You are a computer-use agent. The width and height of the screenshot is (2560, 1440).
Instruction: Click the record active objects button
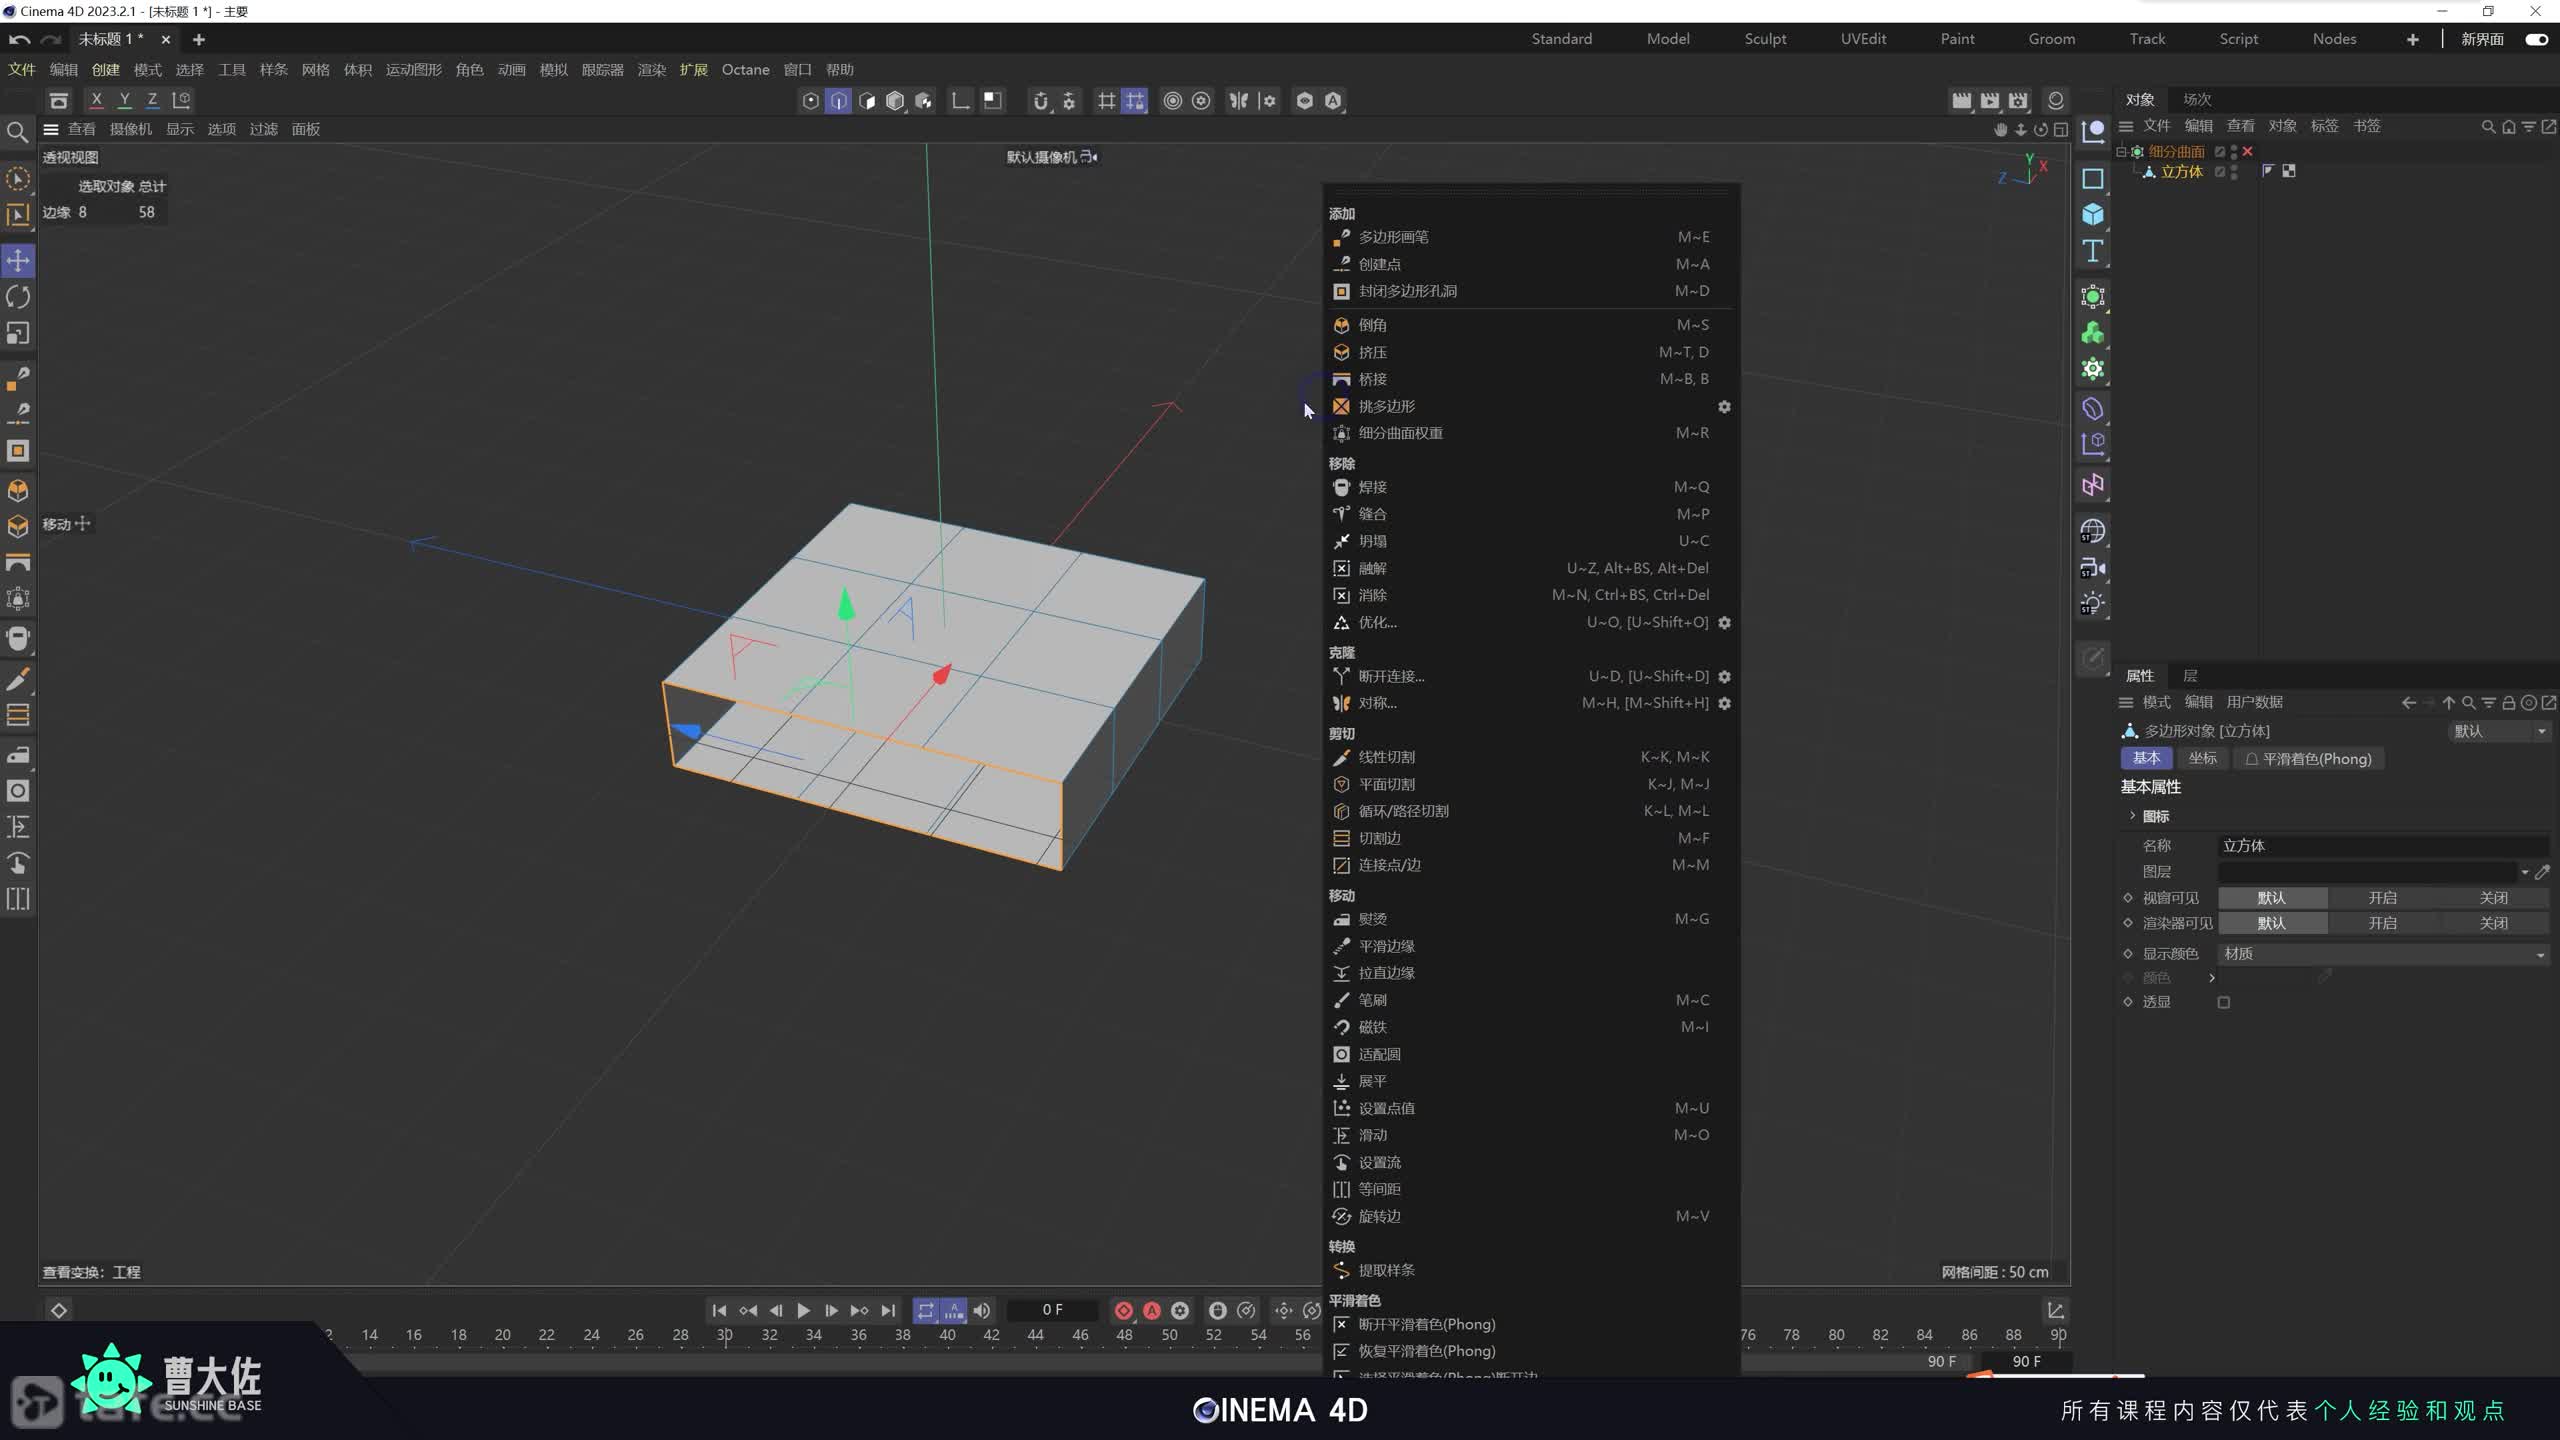coord(1124,1310)
